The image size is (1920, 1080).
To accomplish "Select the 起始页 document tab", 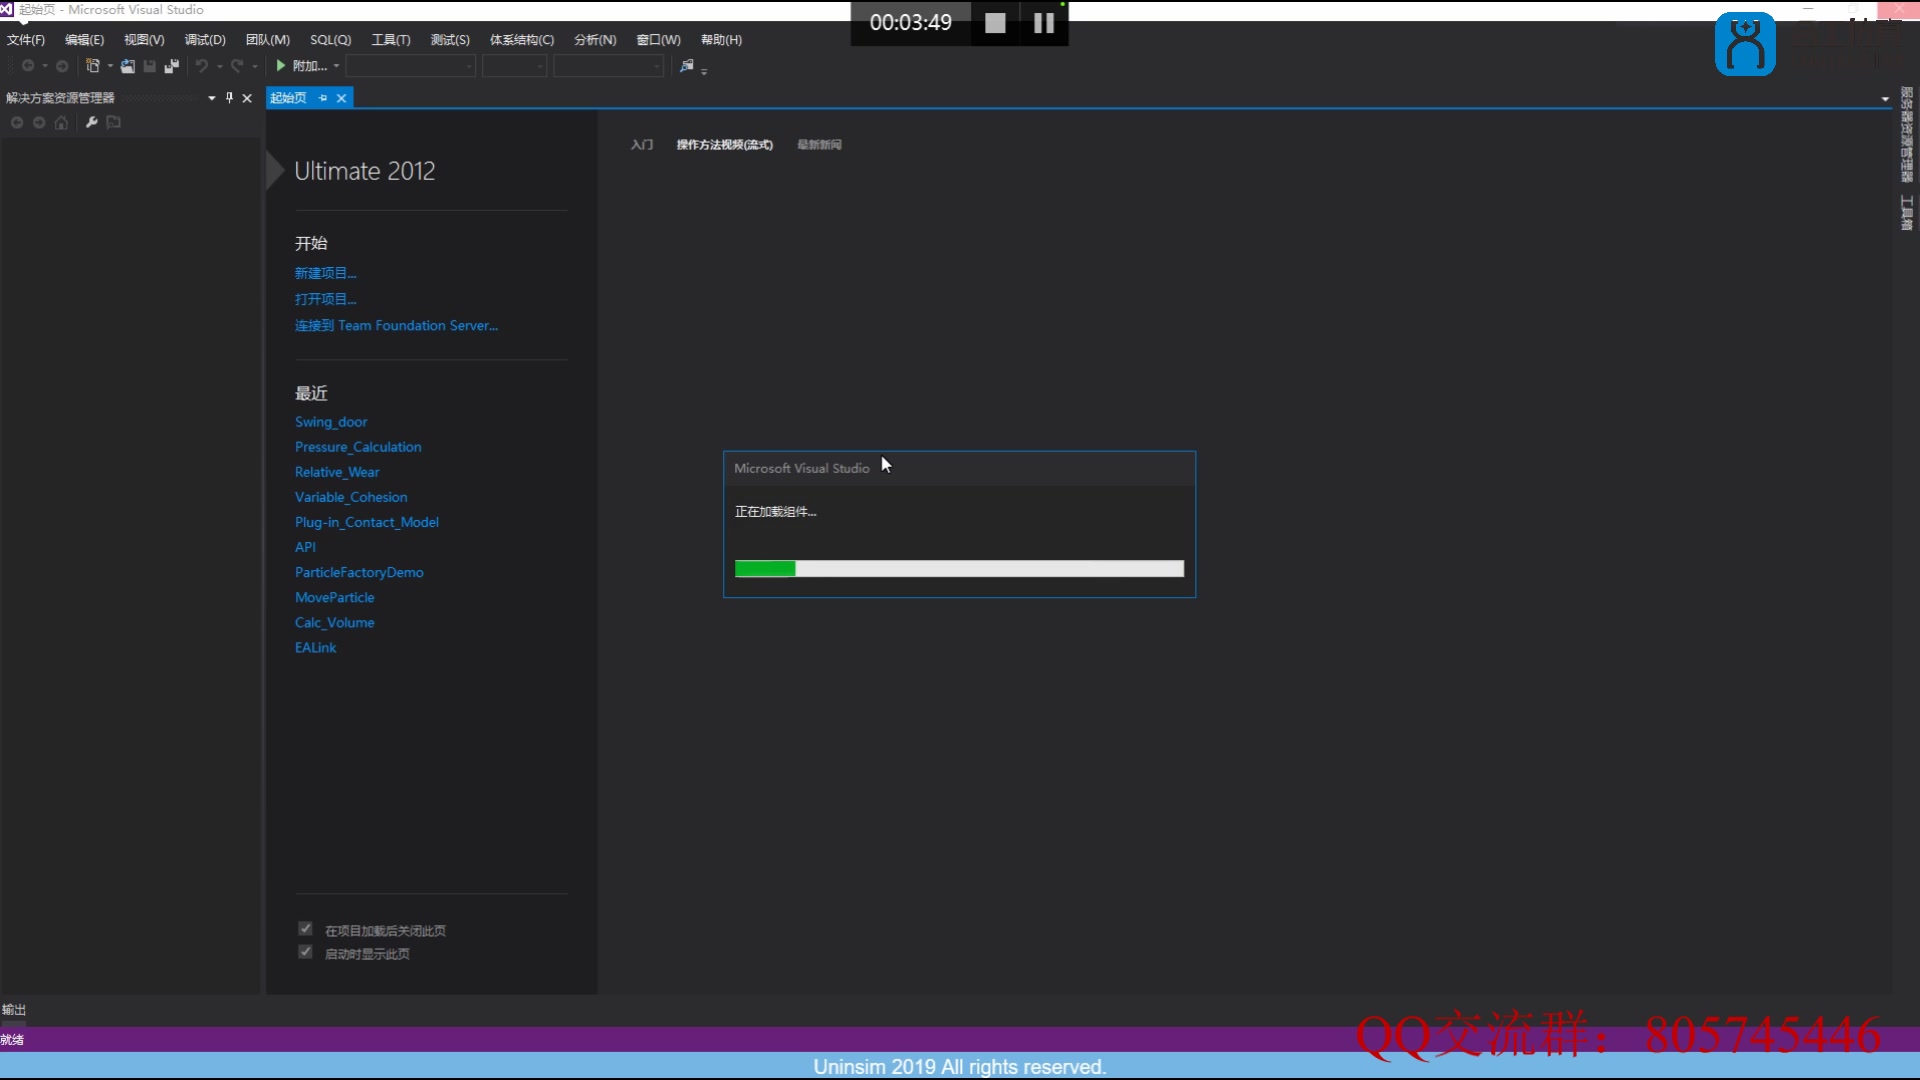I will click(289, 98).
